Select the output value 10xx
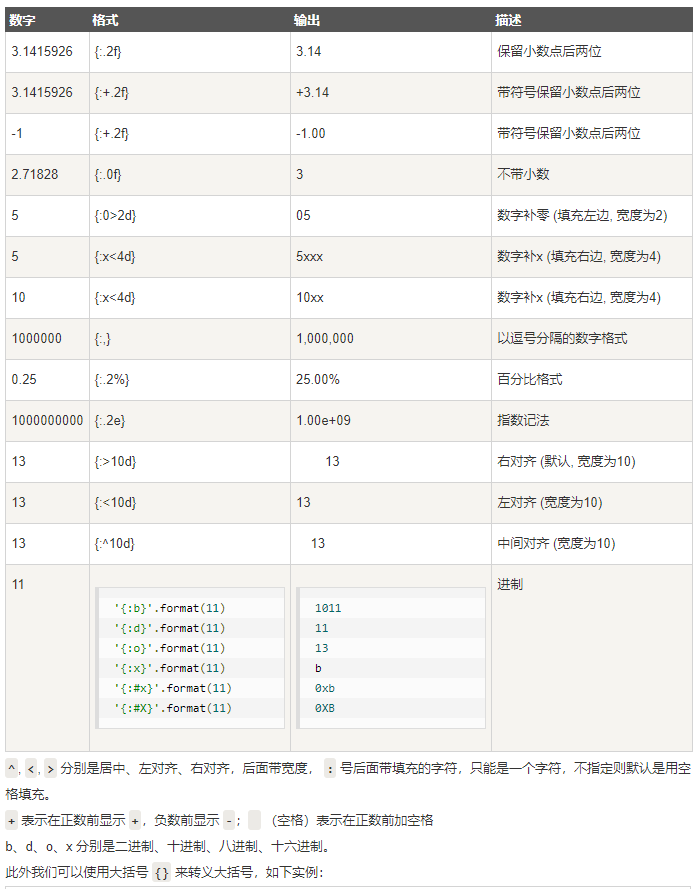Image resolution: width=700 pixels, height=889 pixels. click(x=310, y=298)
